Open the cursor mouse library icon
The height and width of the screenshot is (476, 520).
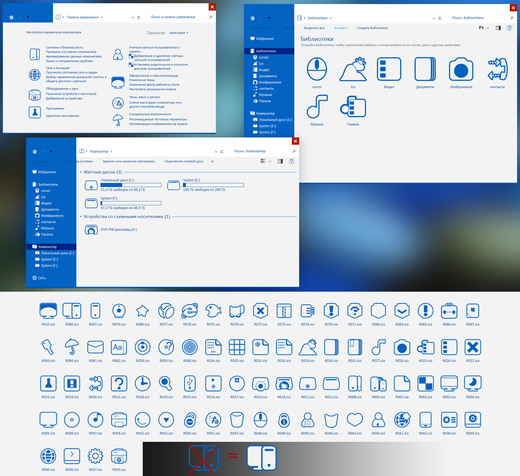pos(317,69)
